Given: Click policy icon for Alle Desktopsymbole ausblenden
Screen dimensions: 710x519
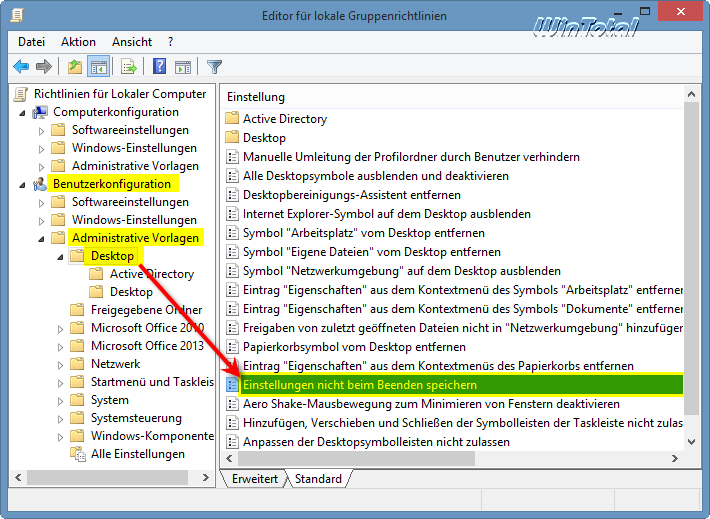Looking at the screenshot, I should coord(232,176).
